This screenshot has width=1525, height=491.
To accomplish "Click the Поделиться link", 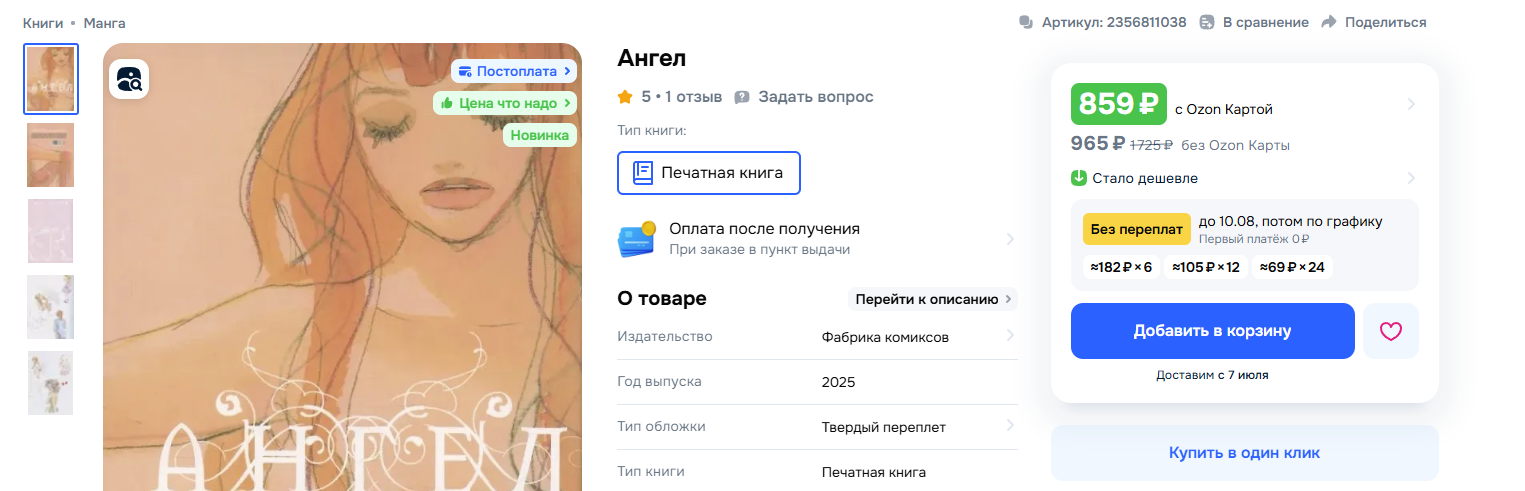I will tap(1385, 22).
